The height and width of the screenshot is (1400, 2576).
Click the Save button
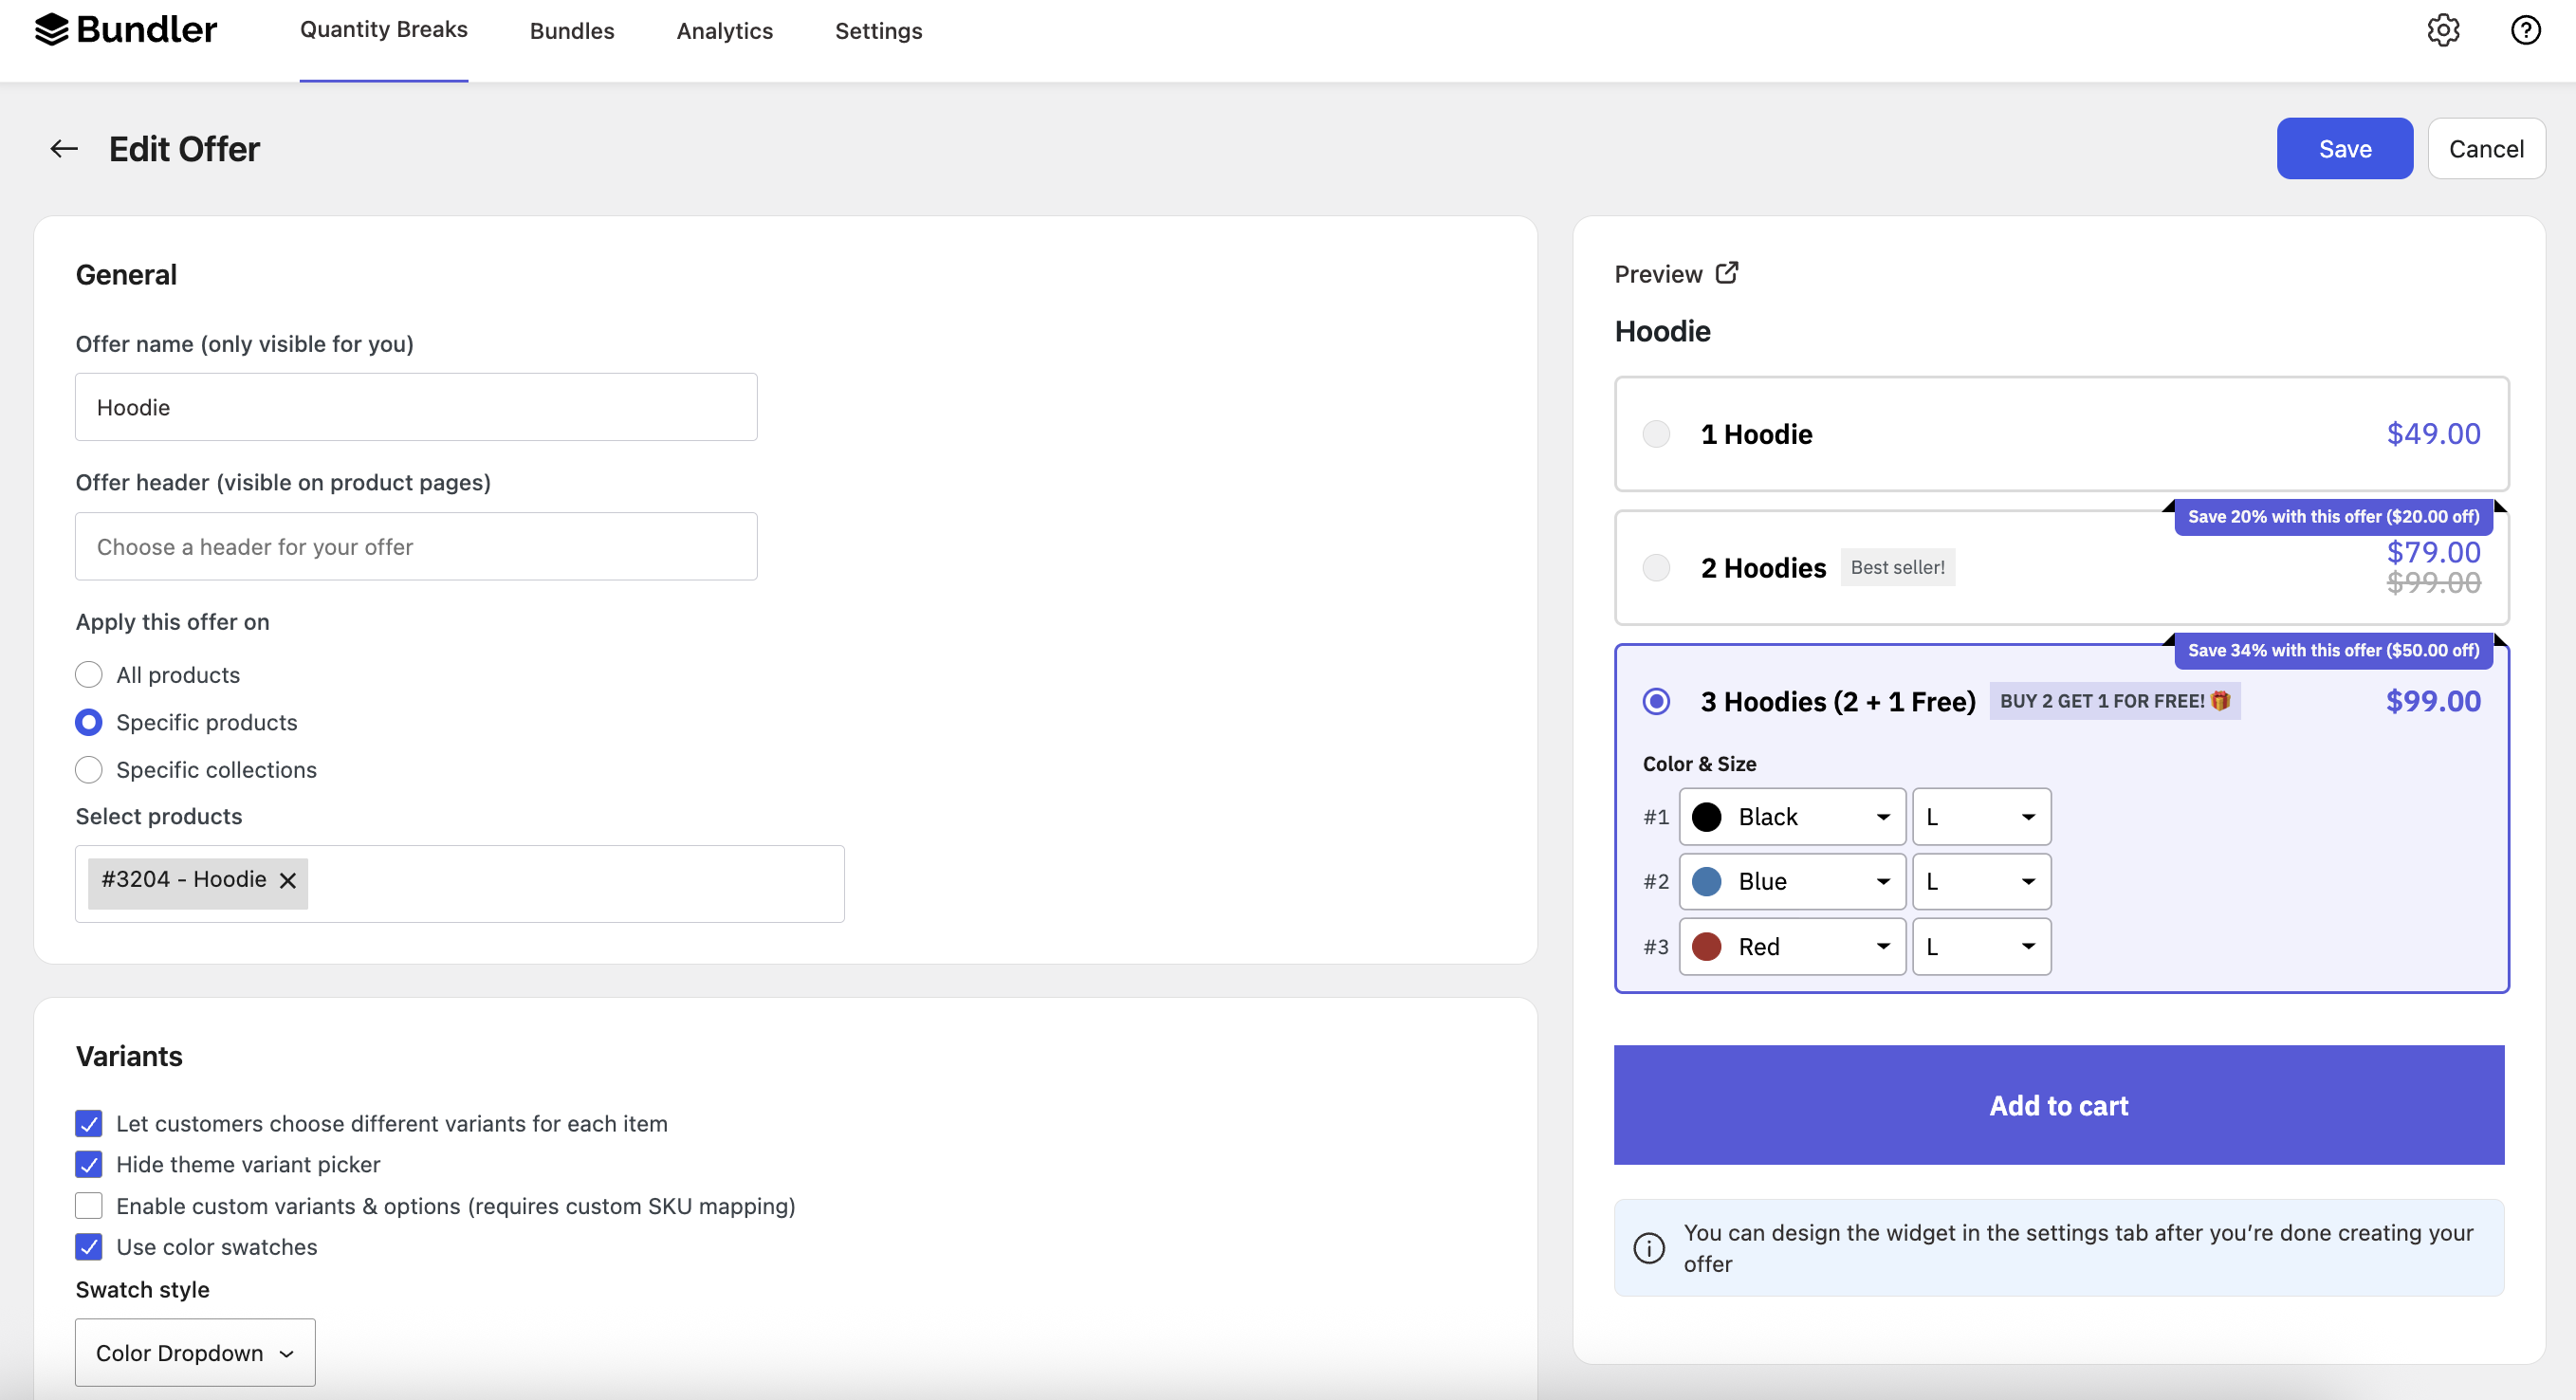click(x=2344, y=149)
